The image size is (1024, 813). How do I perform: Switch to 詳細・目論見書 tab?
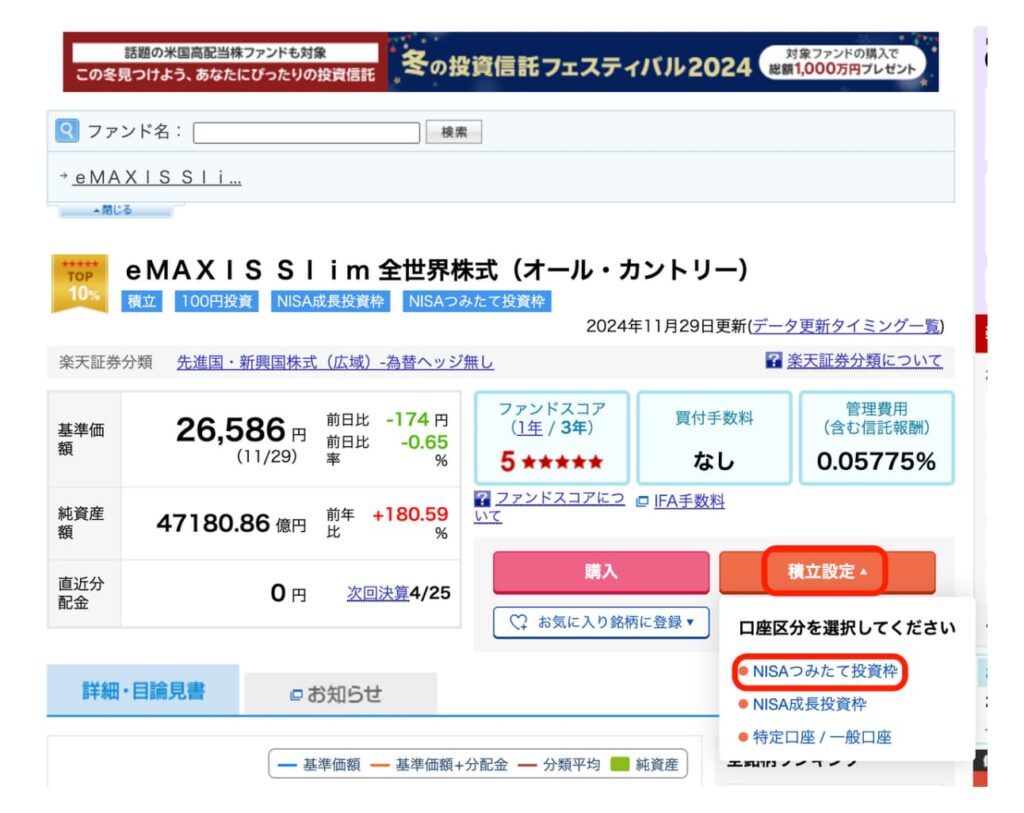point(143,691)
